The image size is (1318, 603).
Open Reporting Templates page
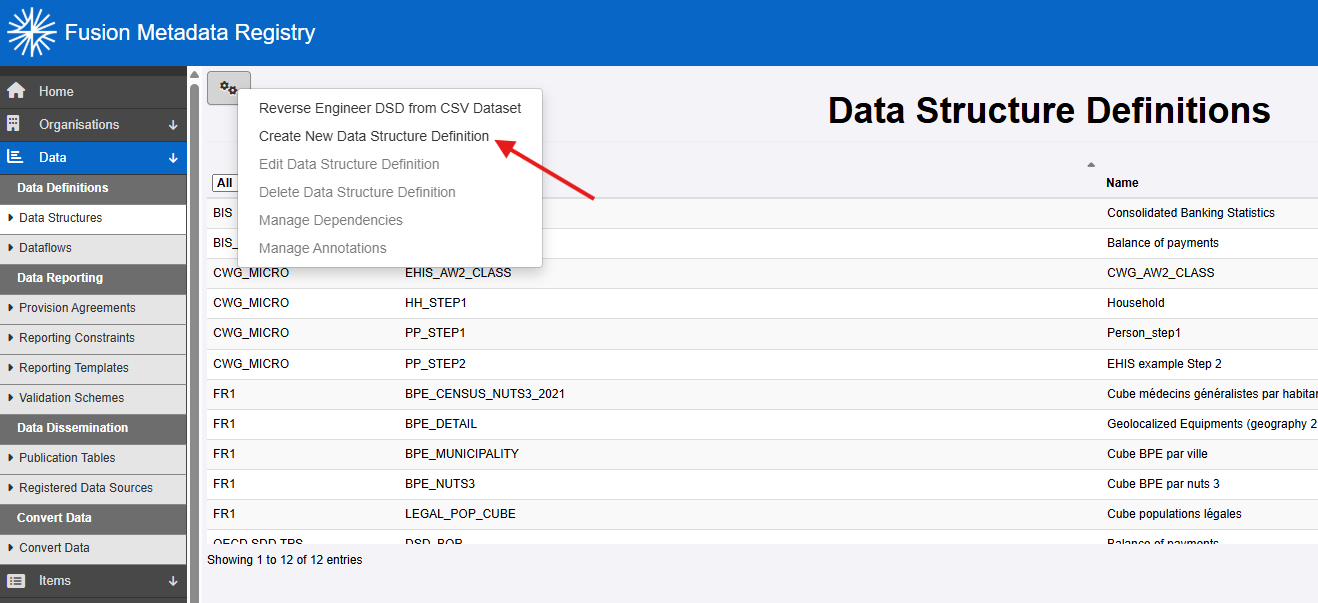[x=93, y=368]
